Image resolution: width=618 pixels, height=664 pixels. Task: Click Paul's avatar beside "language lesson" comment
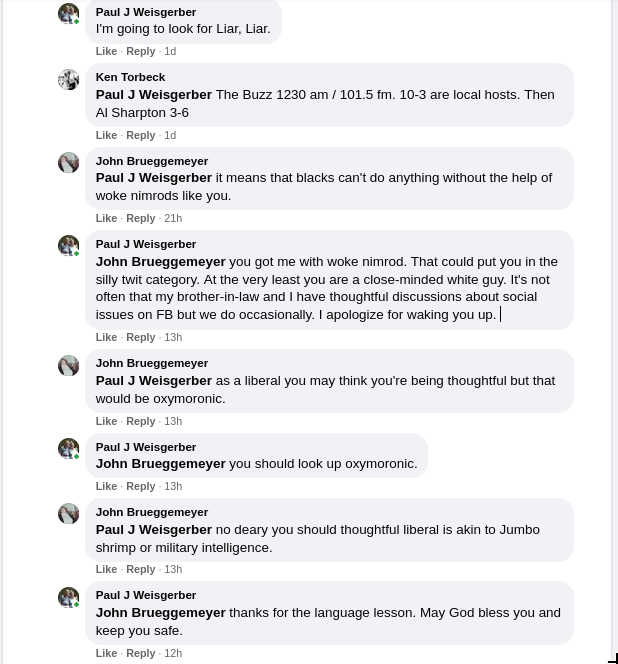coord(68,597)
